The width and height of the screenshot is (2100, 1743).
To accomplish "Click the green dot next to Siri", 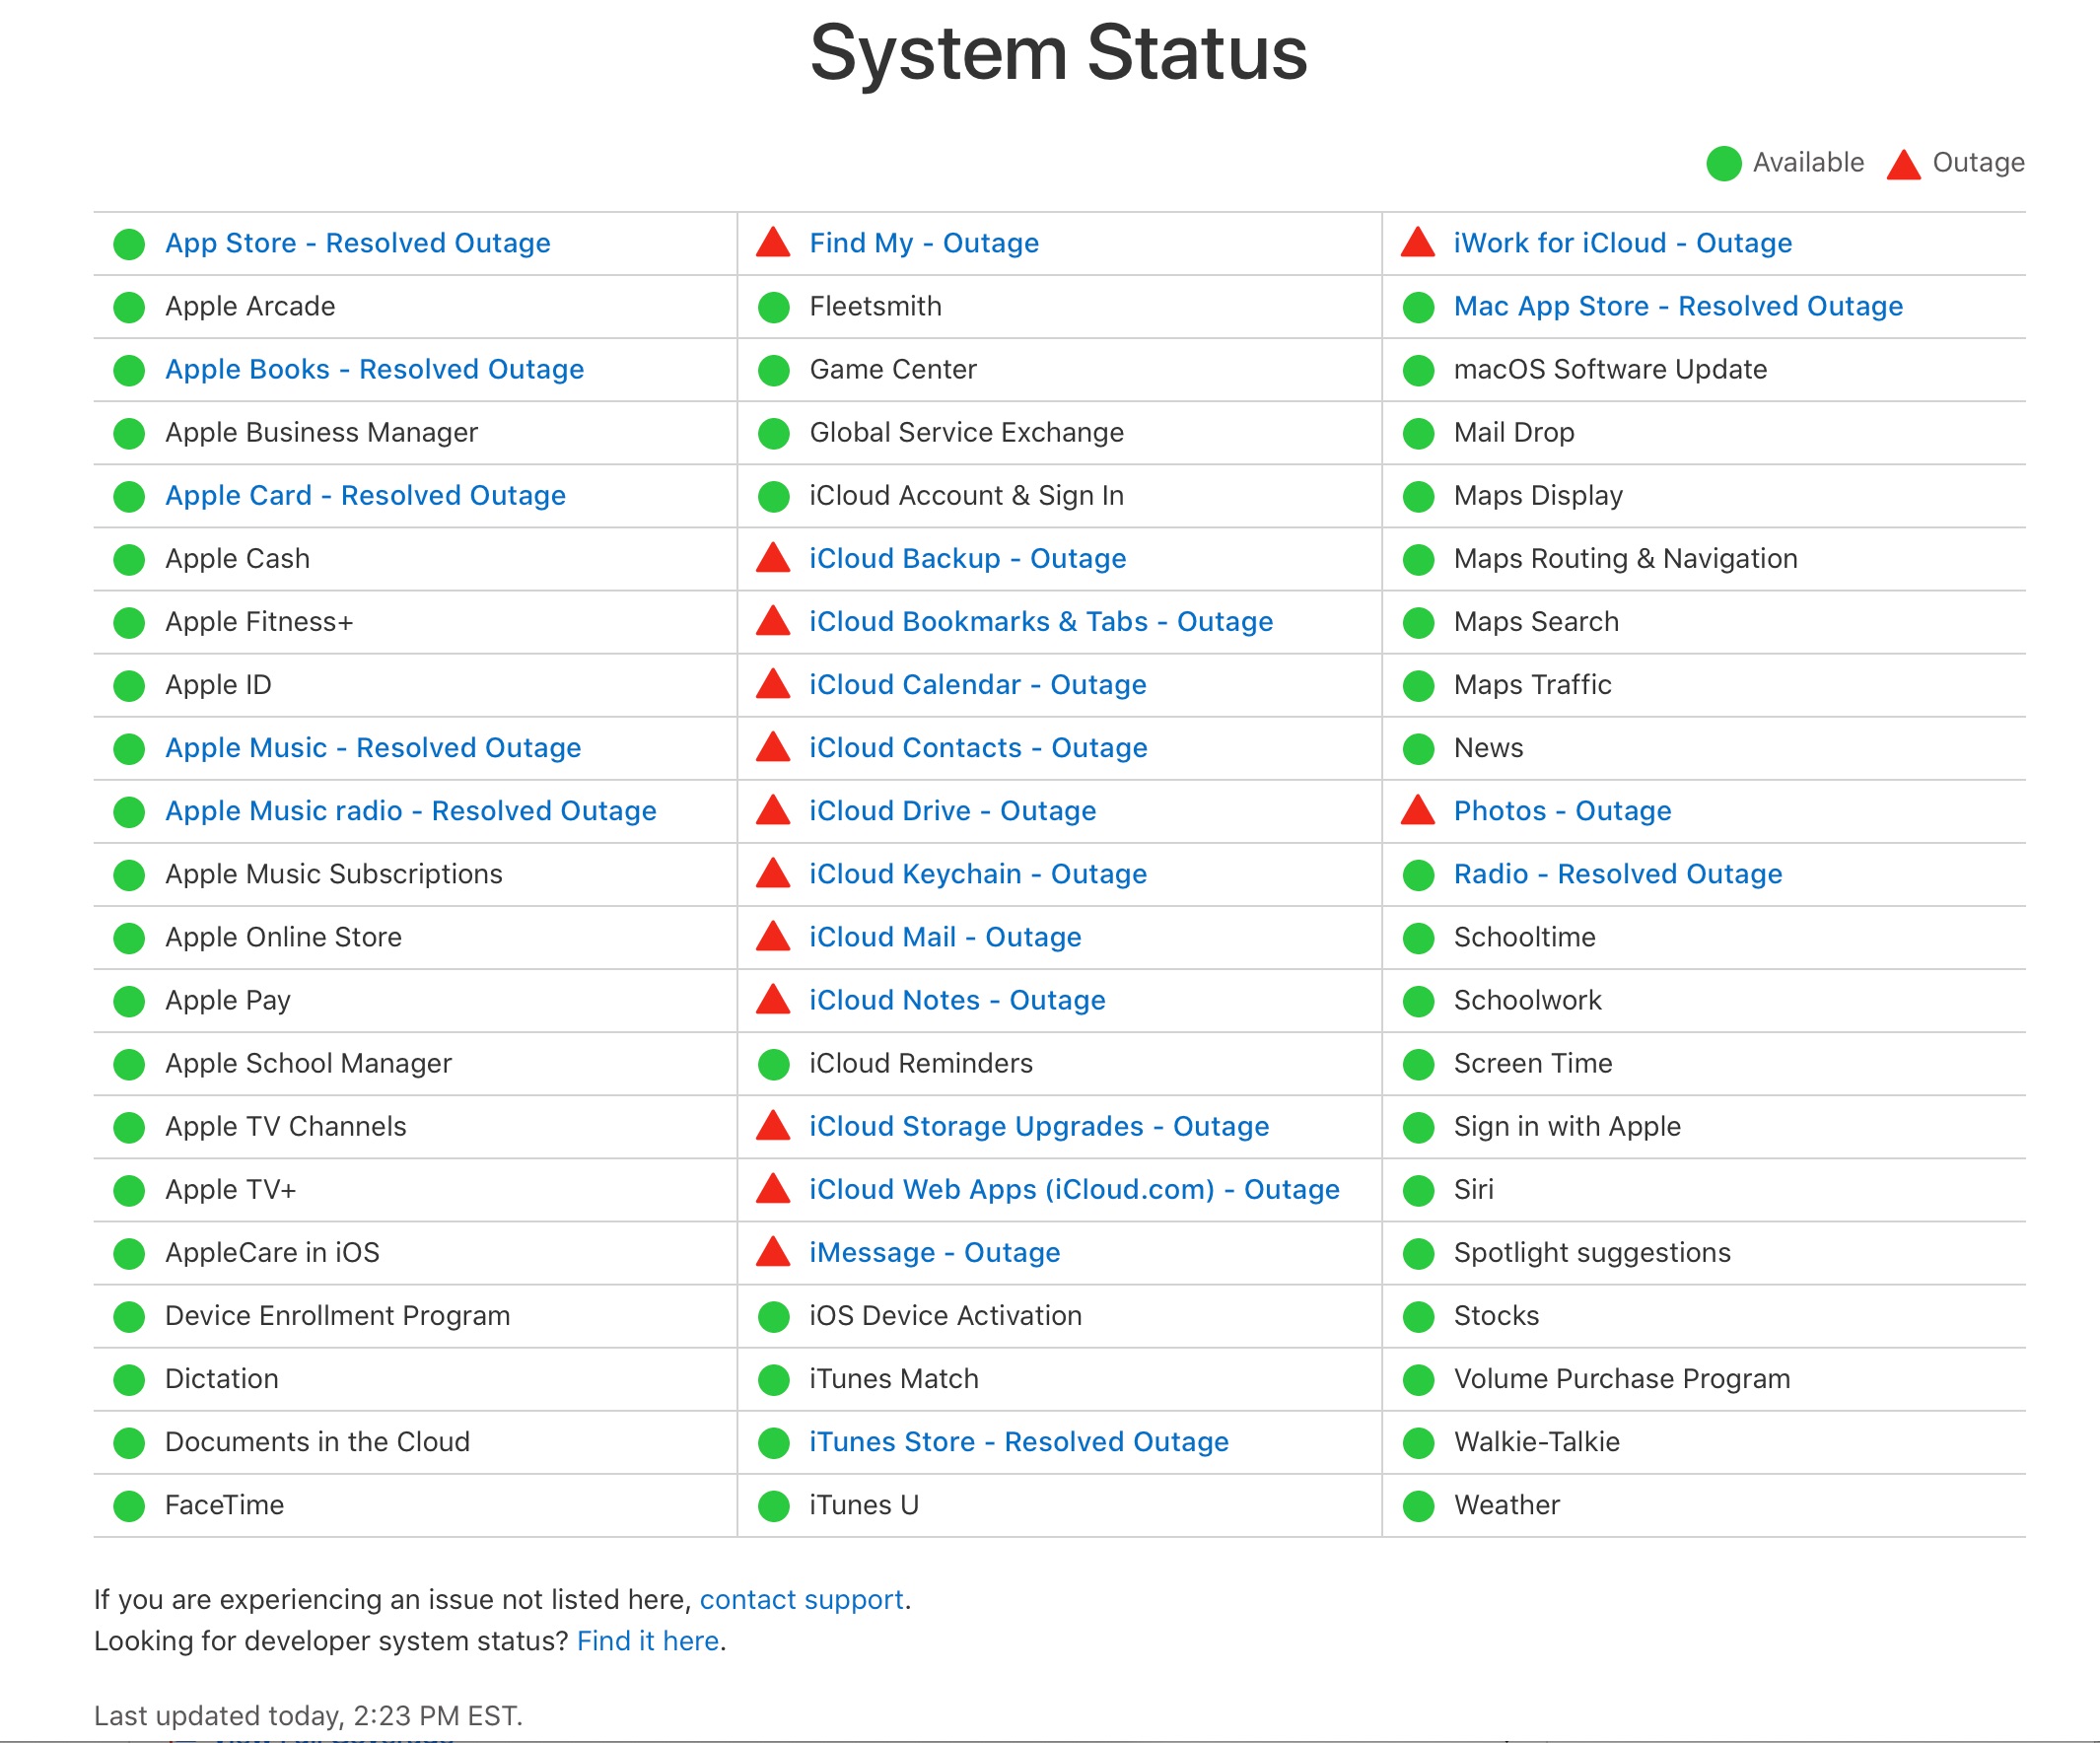I will (x=1418, y=1190).
